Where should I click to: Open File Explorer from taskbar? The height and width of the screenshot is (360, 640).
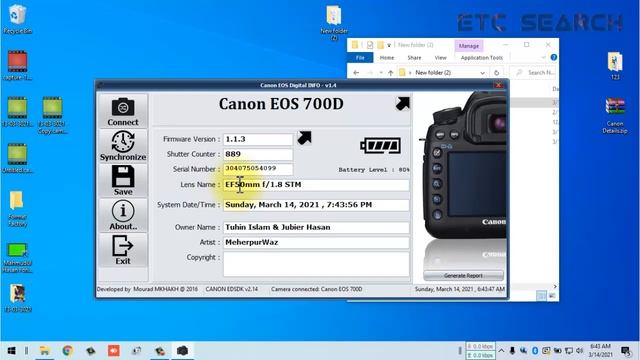click(44, 351)
